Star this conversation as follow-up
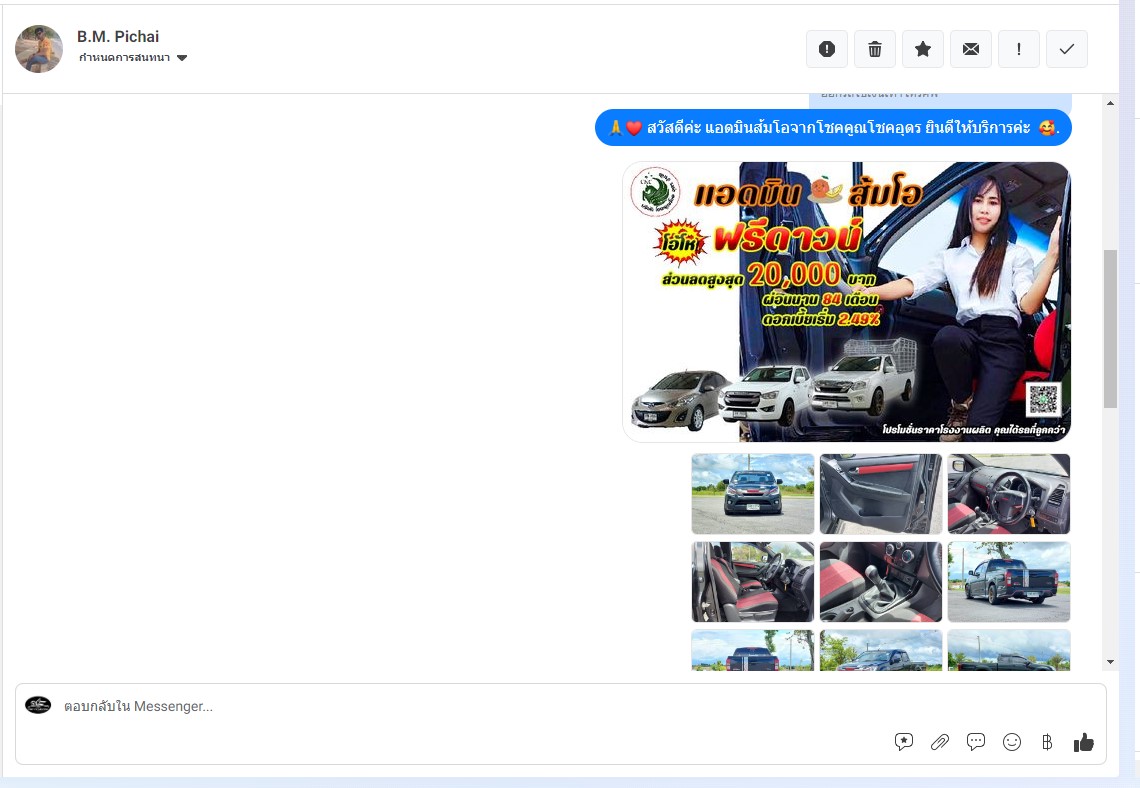Viewport: 1140px width, 788px height. 923,49
